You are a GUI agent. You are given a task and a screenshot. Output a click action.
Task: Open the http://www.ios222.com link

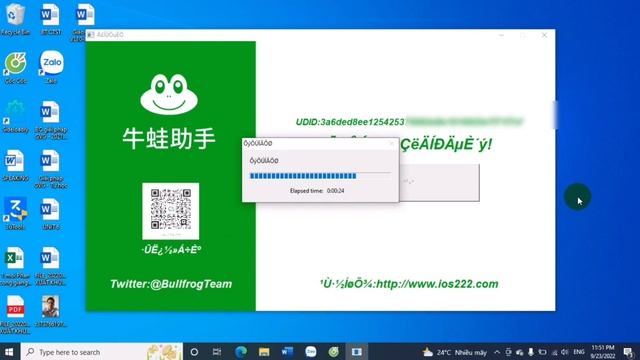coord(437,284)
